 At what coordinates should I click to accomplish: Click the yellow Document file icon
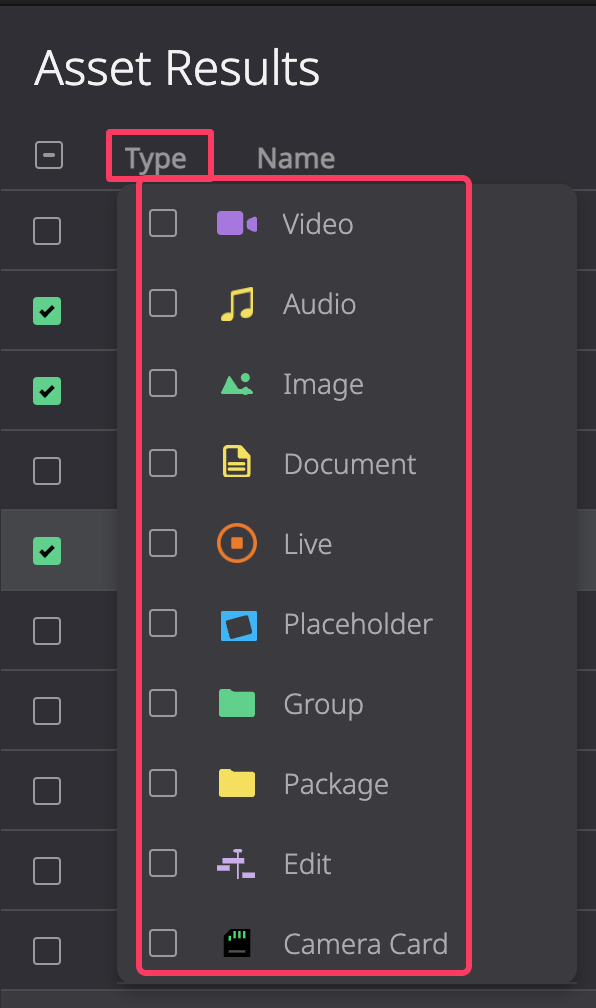[237, 462]
